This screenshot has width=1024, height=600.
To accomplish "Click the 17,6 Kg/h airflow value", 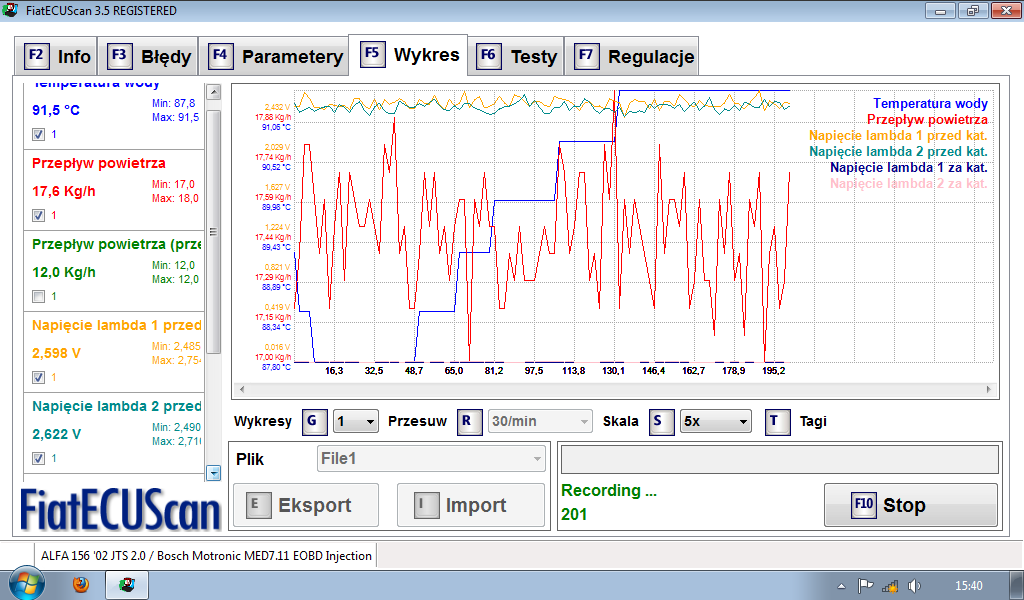I will (64, 191).
